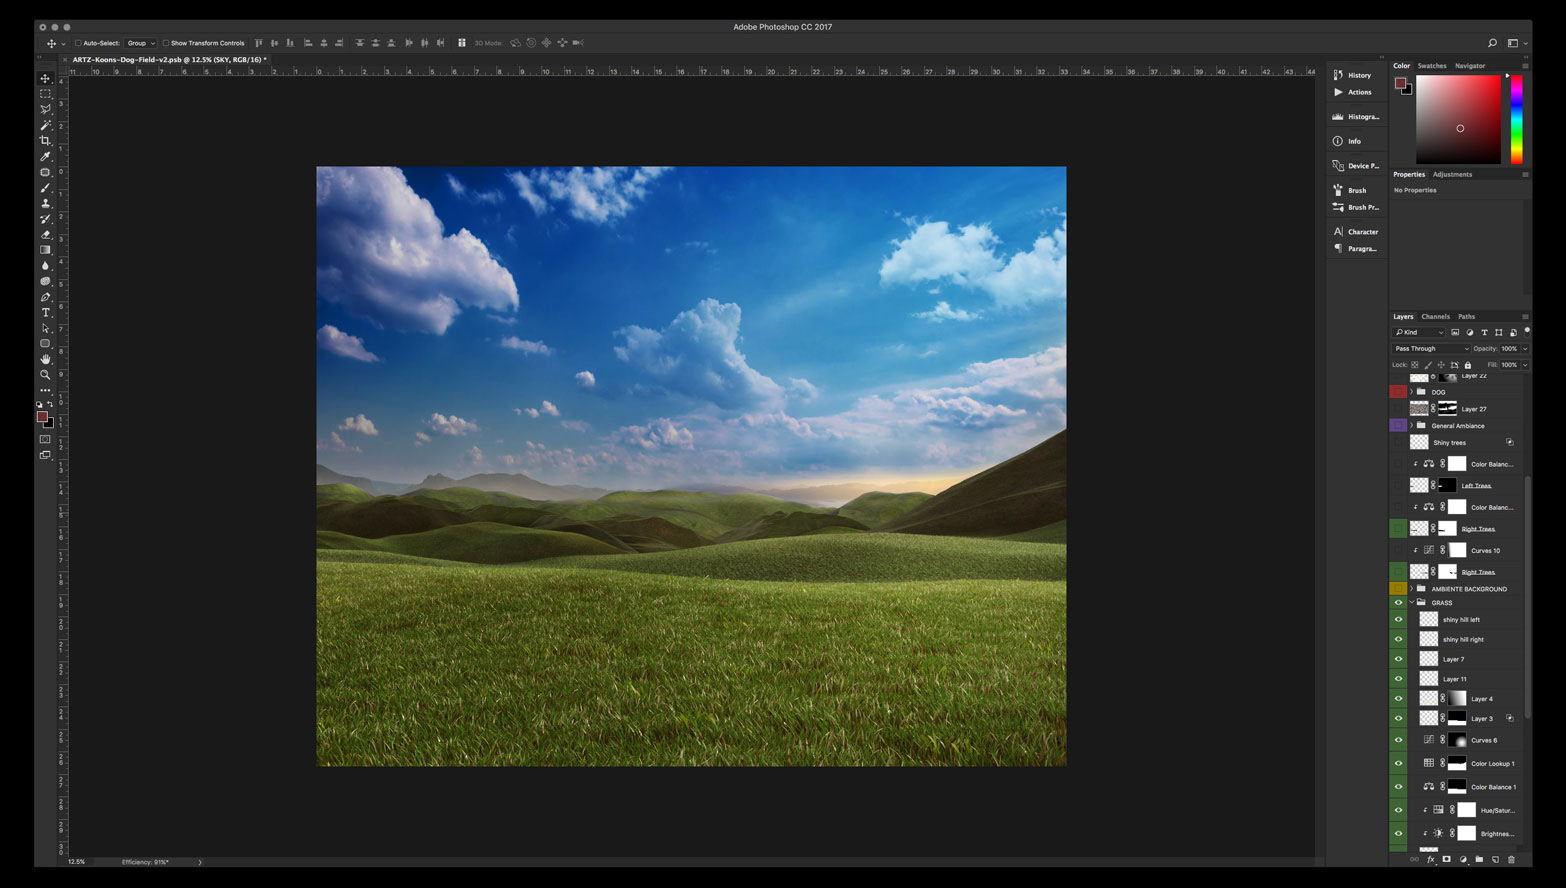Image resolution: width=1566 pixels, height=888 pixels.
Task: Select the Eyedropper tool
Action: (x=45, y=156)
